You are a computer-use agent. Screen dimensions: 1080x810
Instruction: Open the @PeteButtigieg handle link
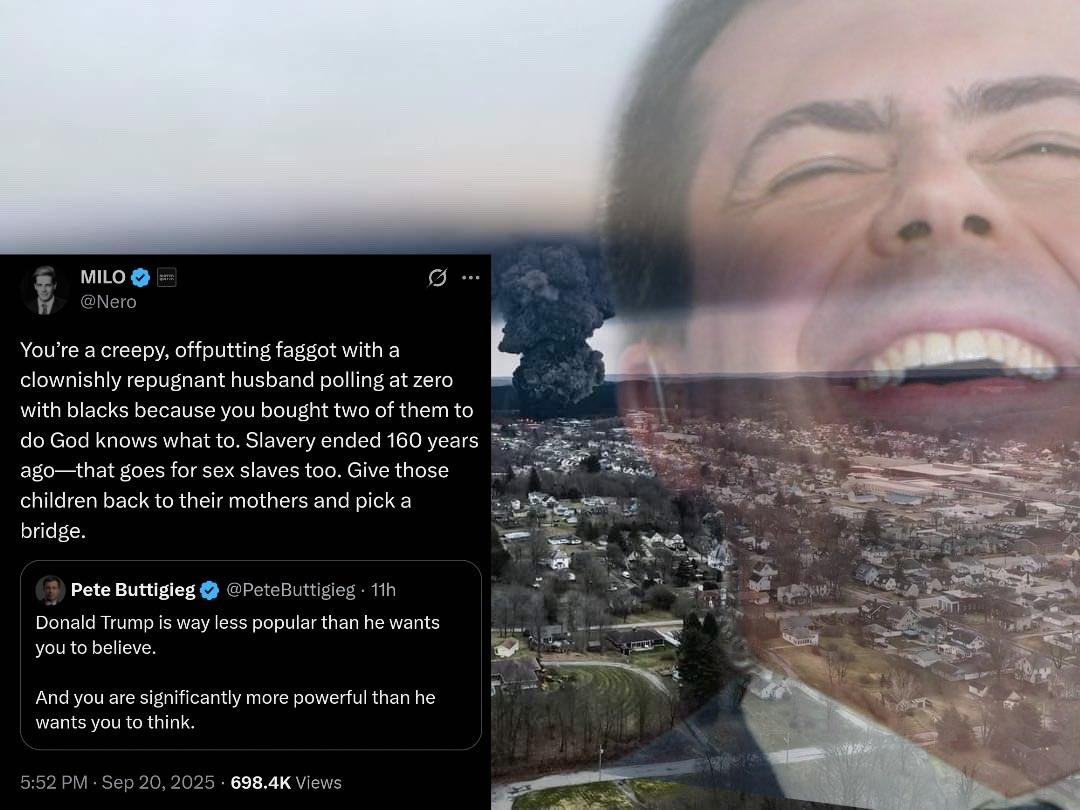click(291, 590)
